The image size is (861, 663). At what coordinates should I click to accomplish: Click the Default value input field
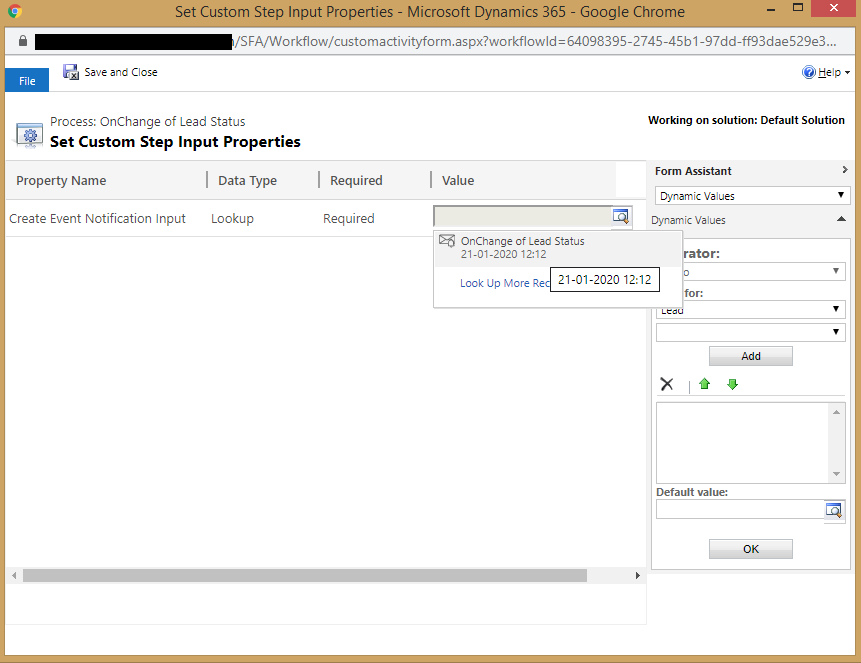click(x=740, y=509)
